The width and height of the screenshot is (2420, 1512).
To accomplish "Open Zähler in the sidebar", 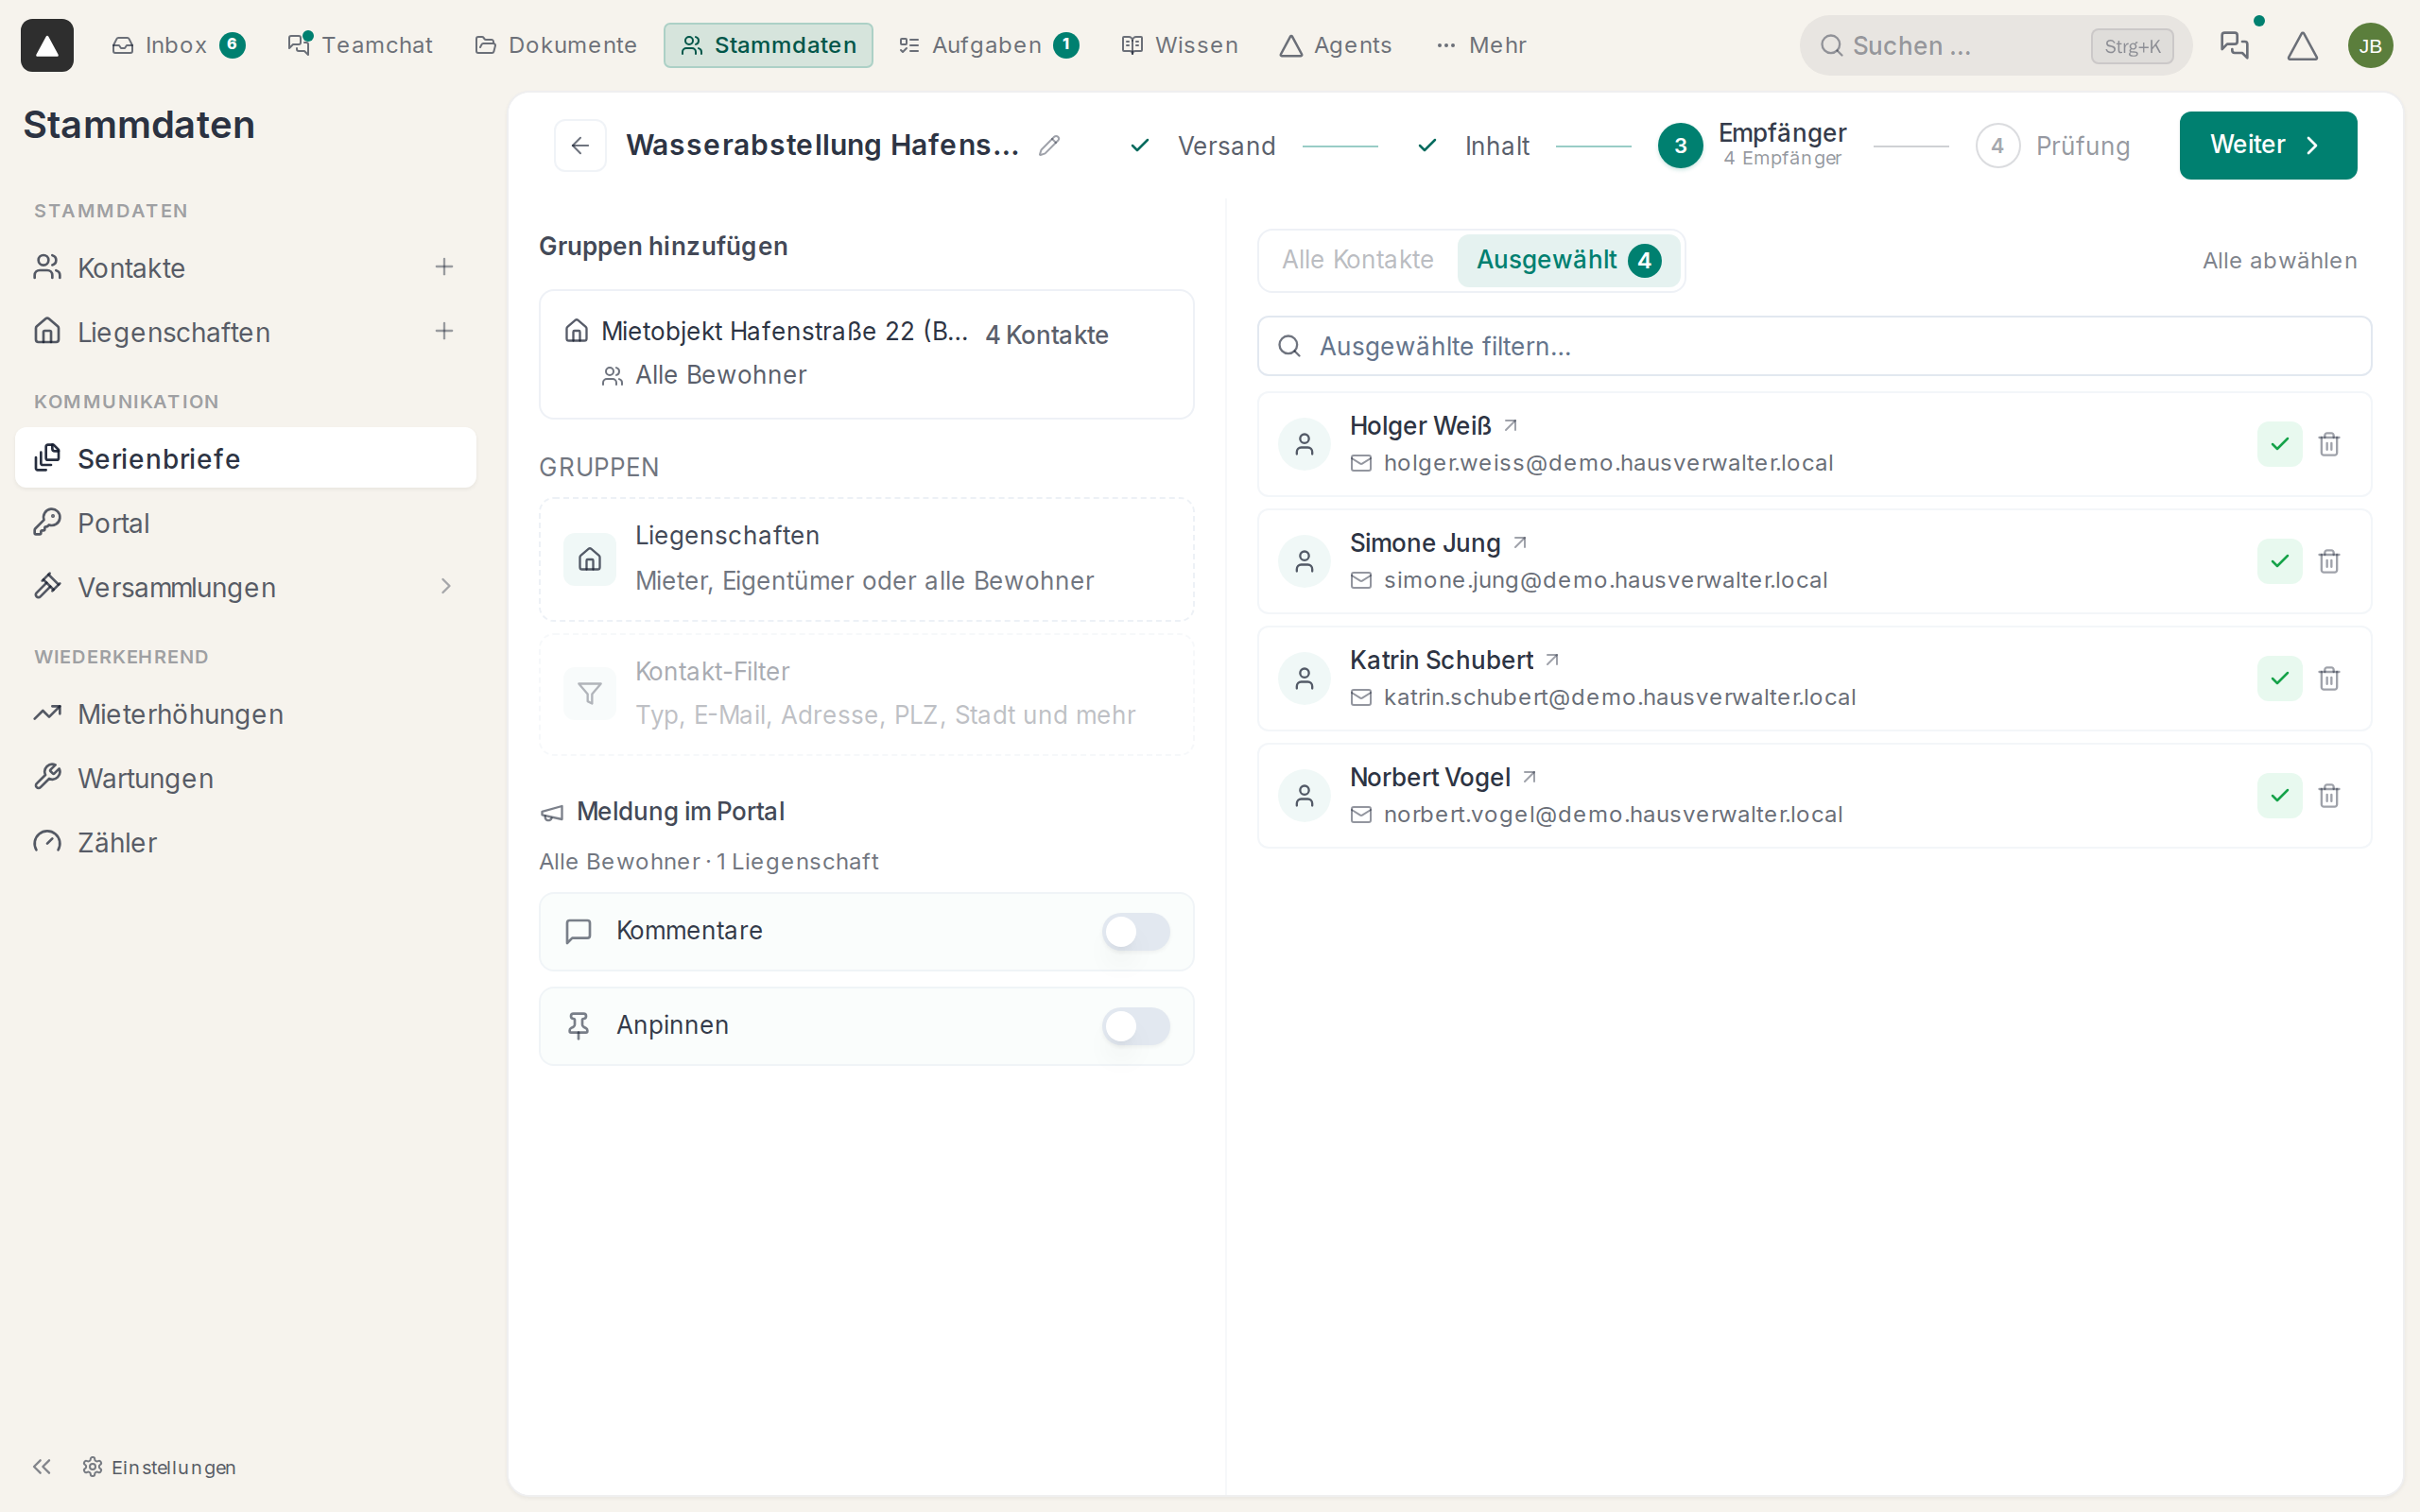I will coord(245,842).
